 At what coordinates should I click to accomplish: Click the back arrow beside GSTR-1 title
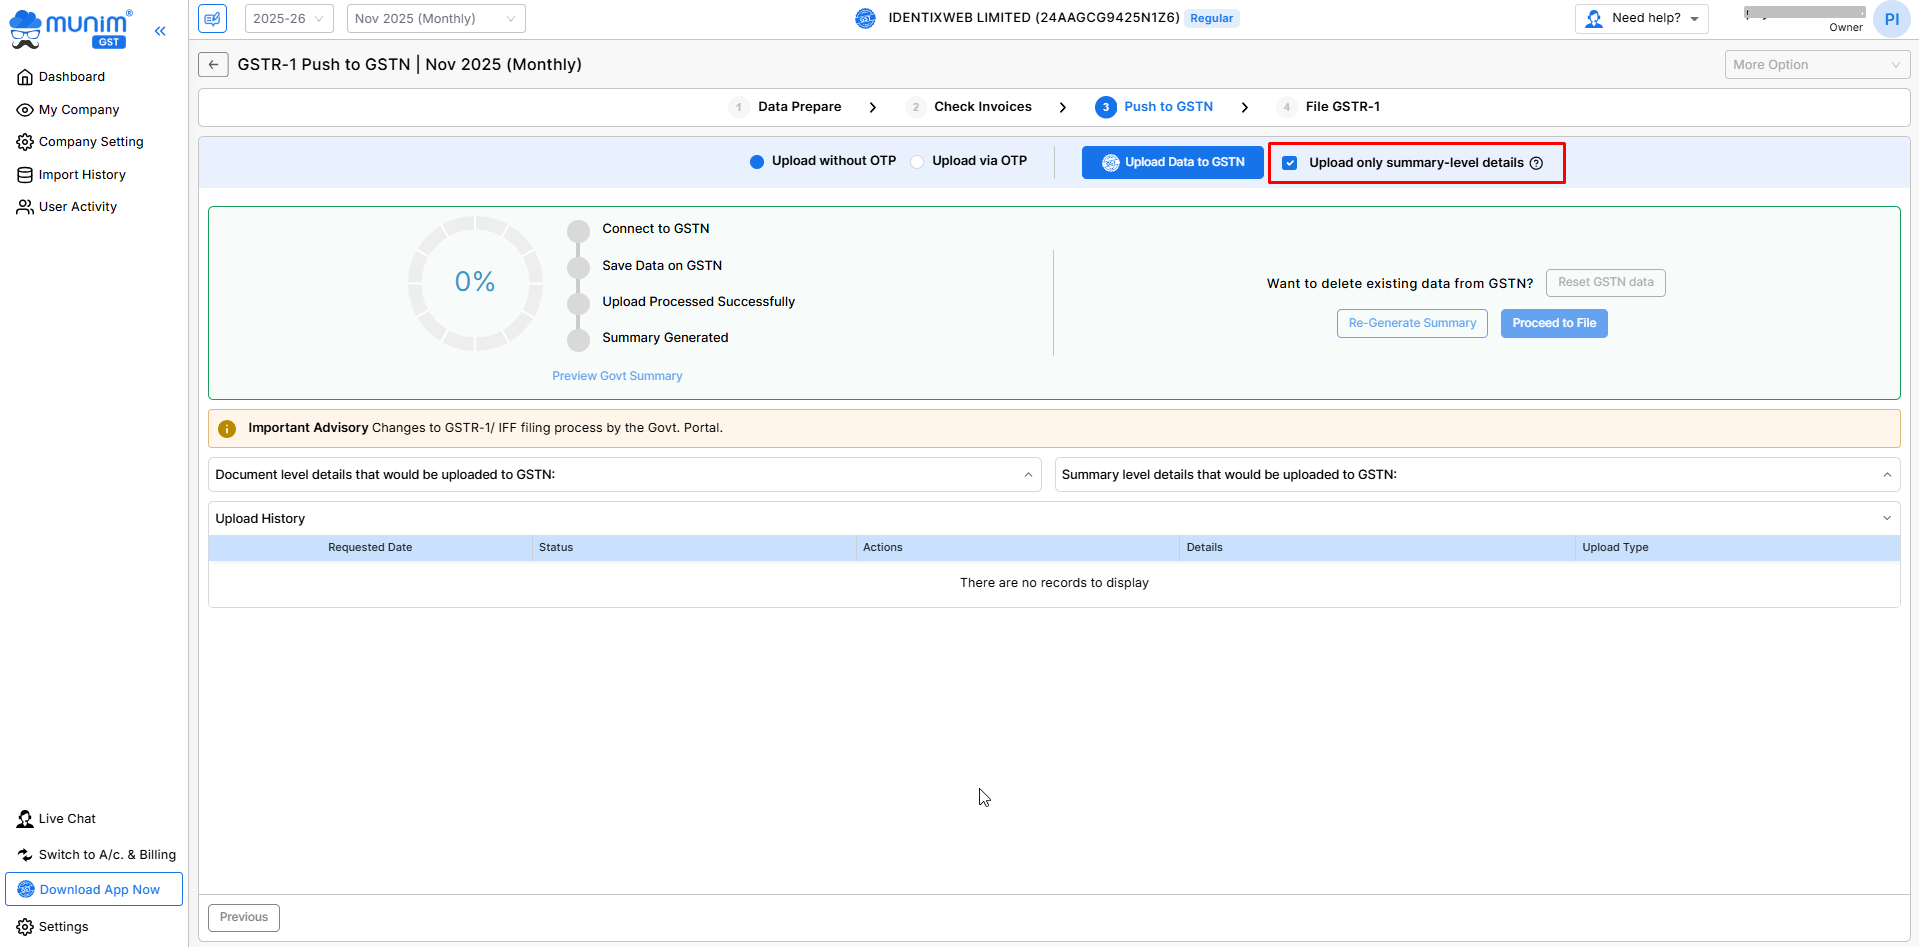[x=213, y=65]
